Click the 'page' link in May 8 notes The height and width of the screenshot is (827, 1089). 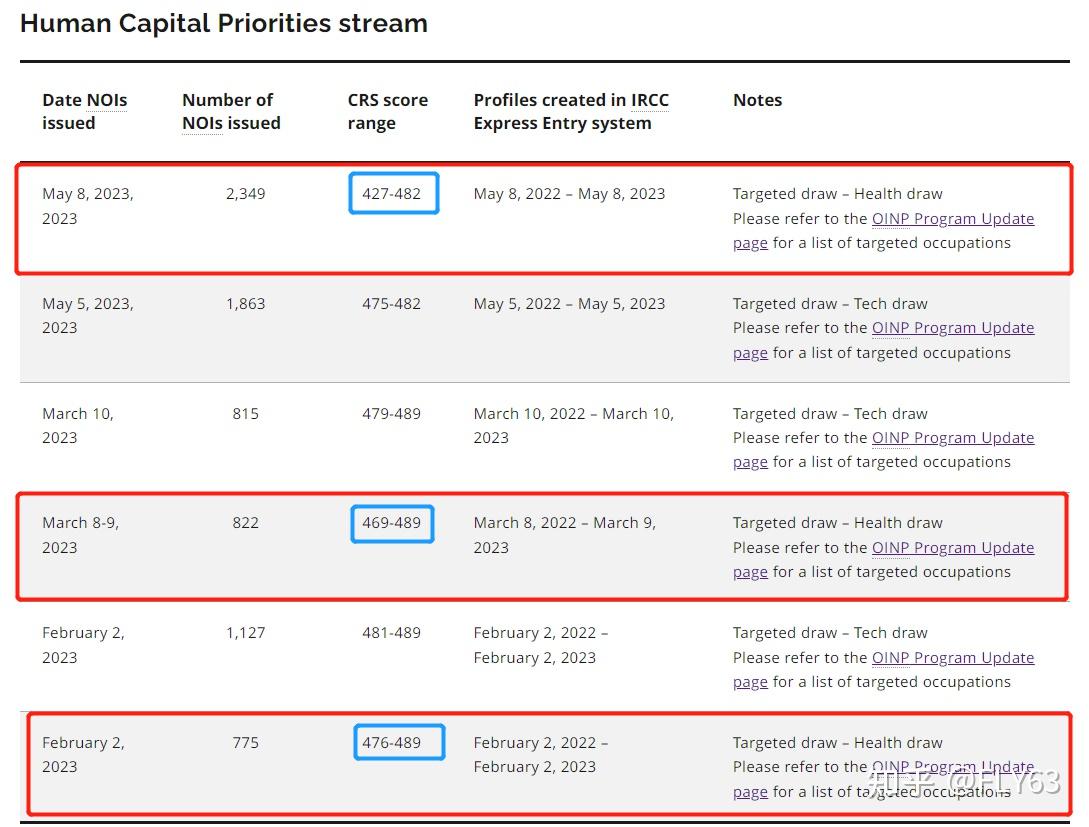(x=750, y=244)
